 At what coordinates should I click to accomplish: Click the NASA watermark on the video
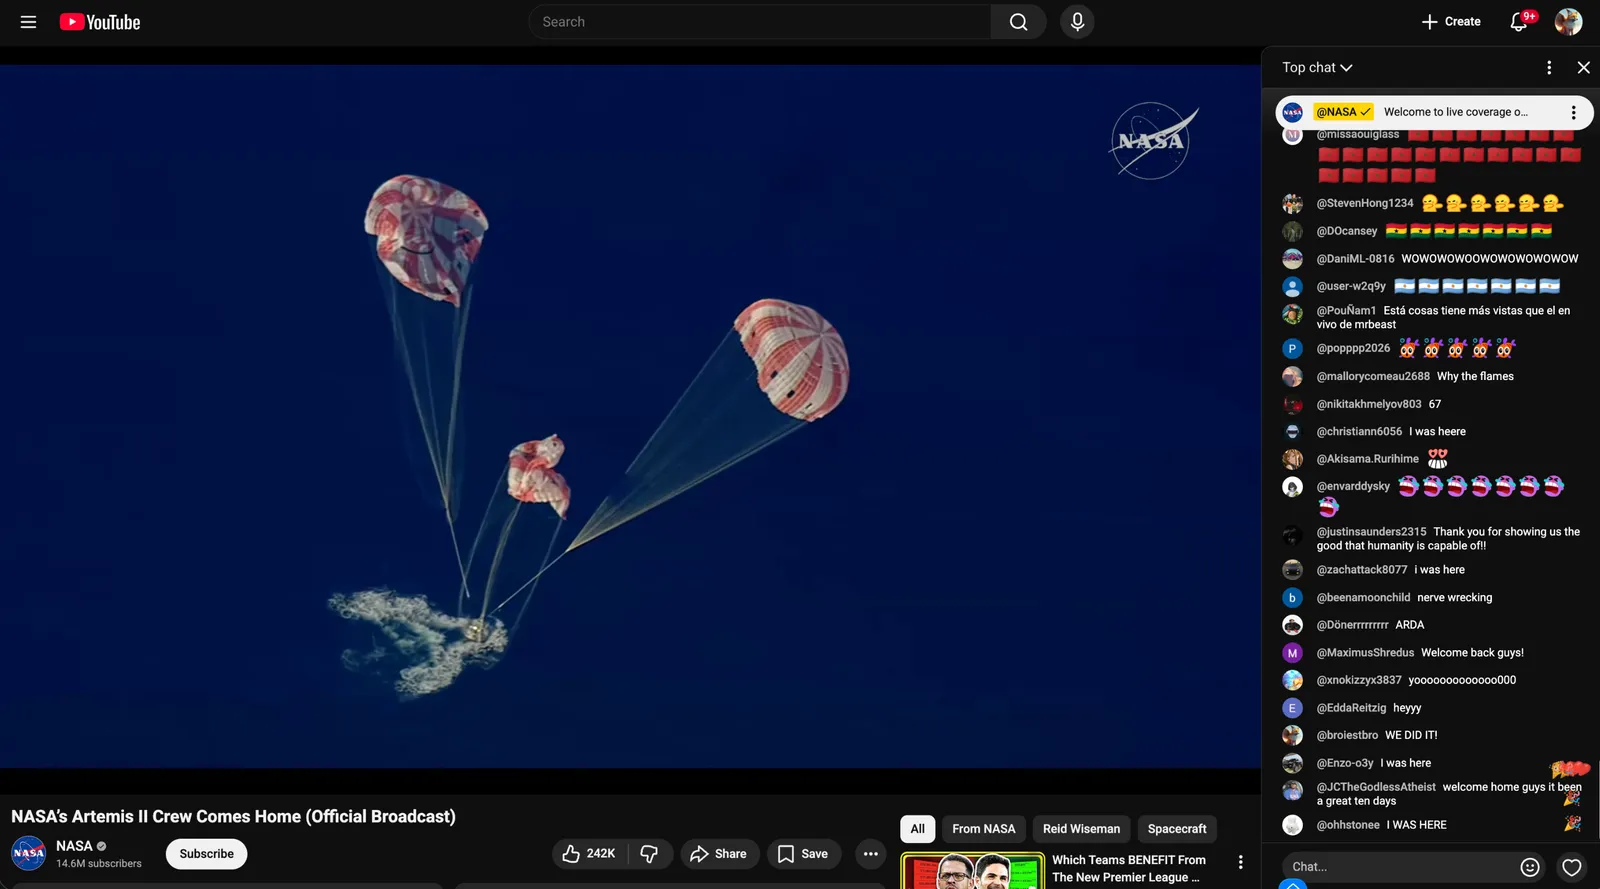1152,141
